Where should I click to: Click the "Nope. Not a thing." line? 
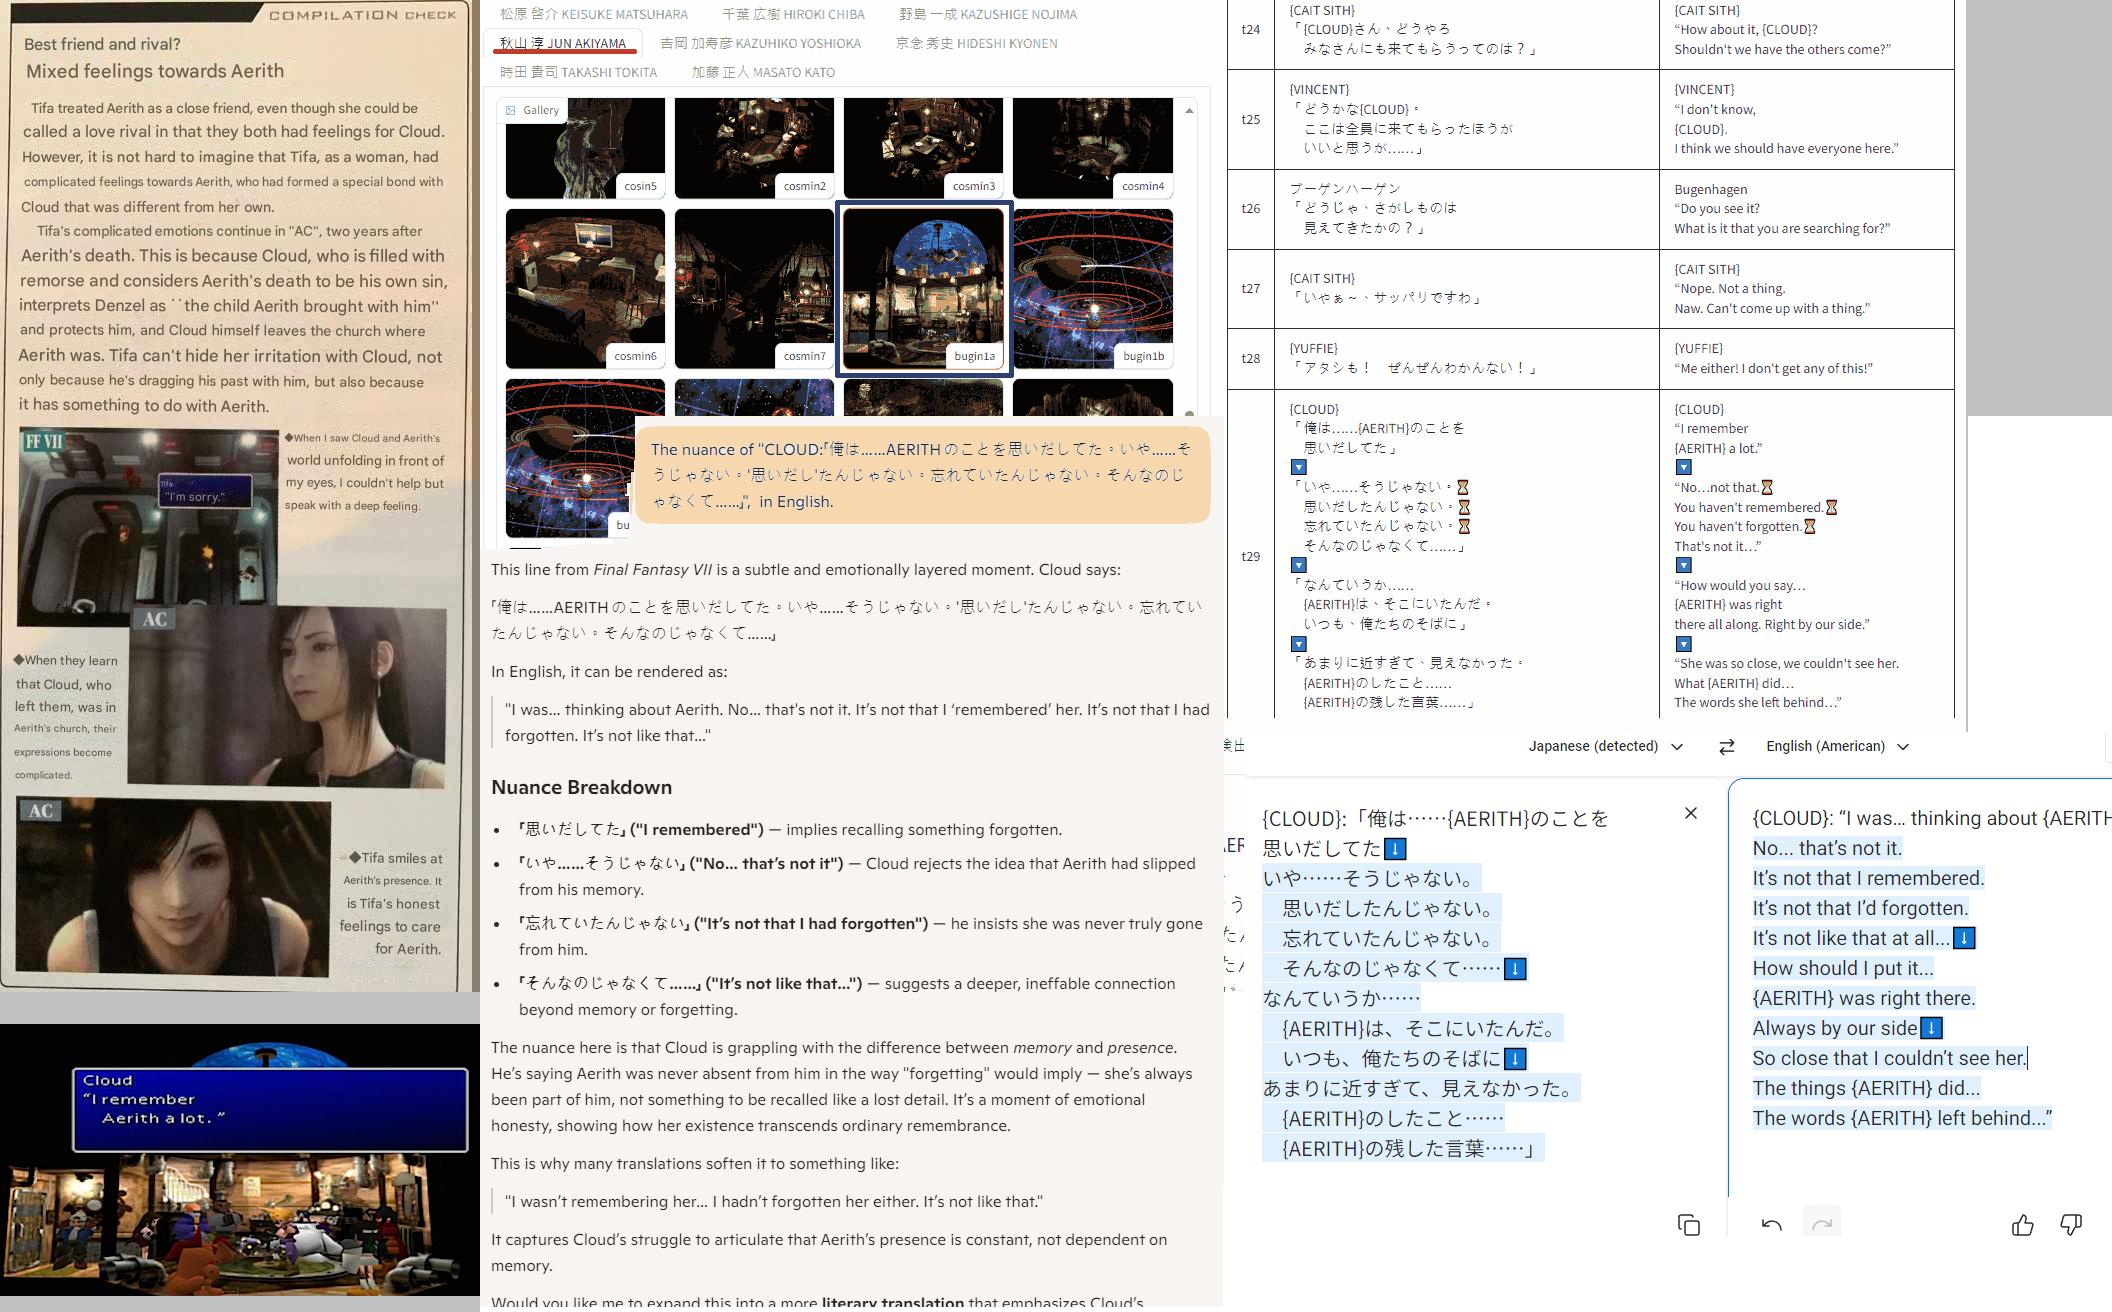1730,289
